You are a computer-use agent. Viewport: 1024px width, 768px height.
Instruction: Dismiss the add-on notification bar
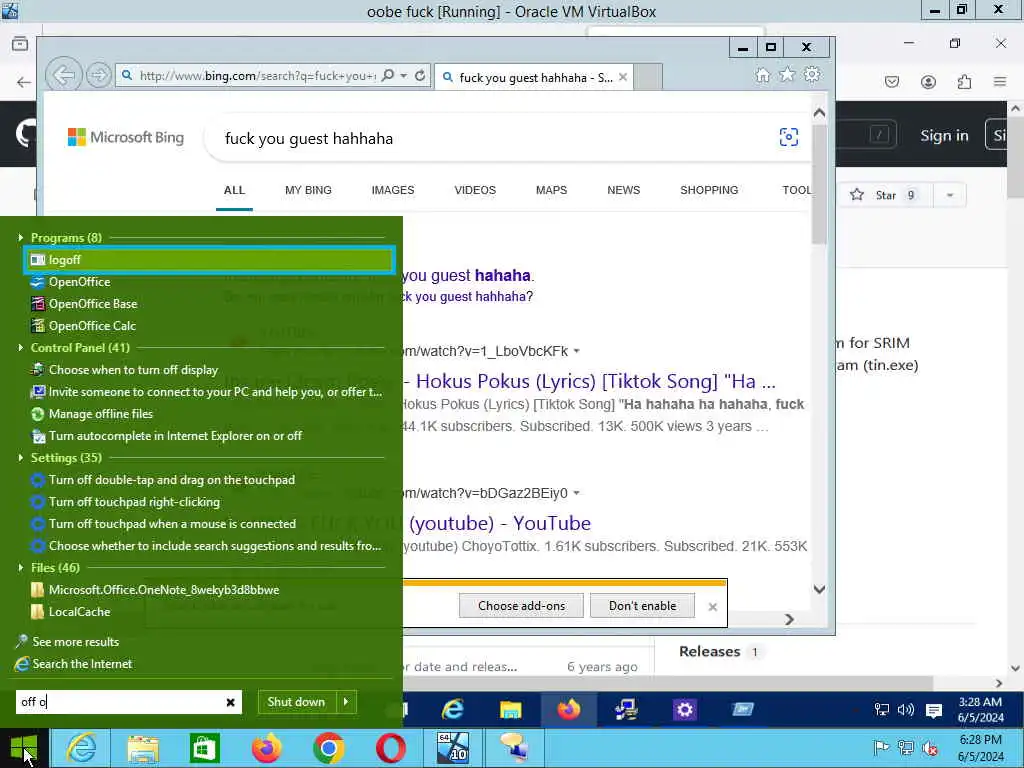(x=712, y=607)
